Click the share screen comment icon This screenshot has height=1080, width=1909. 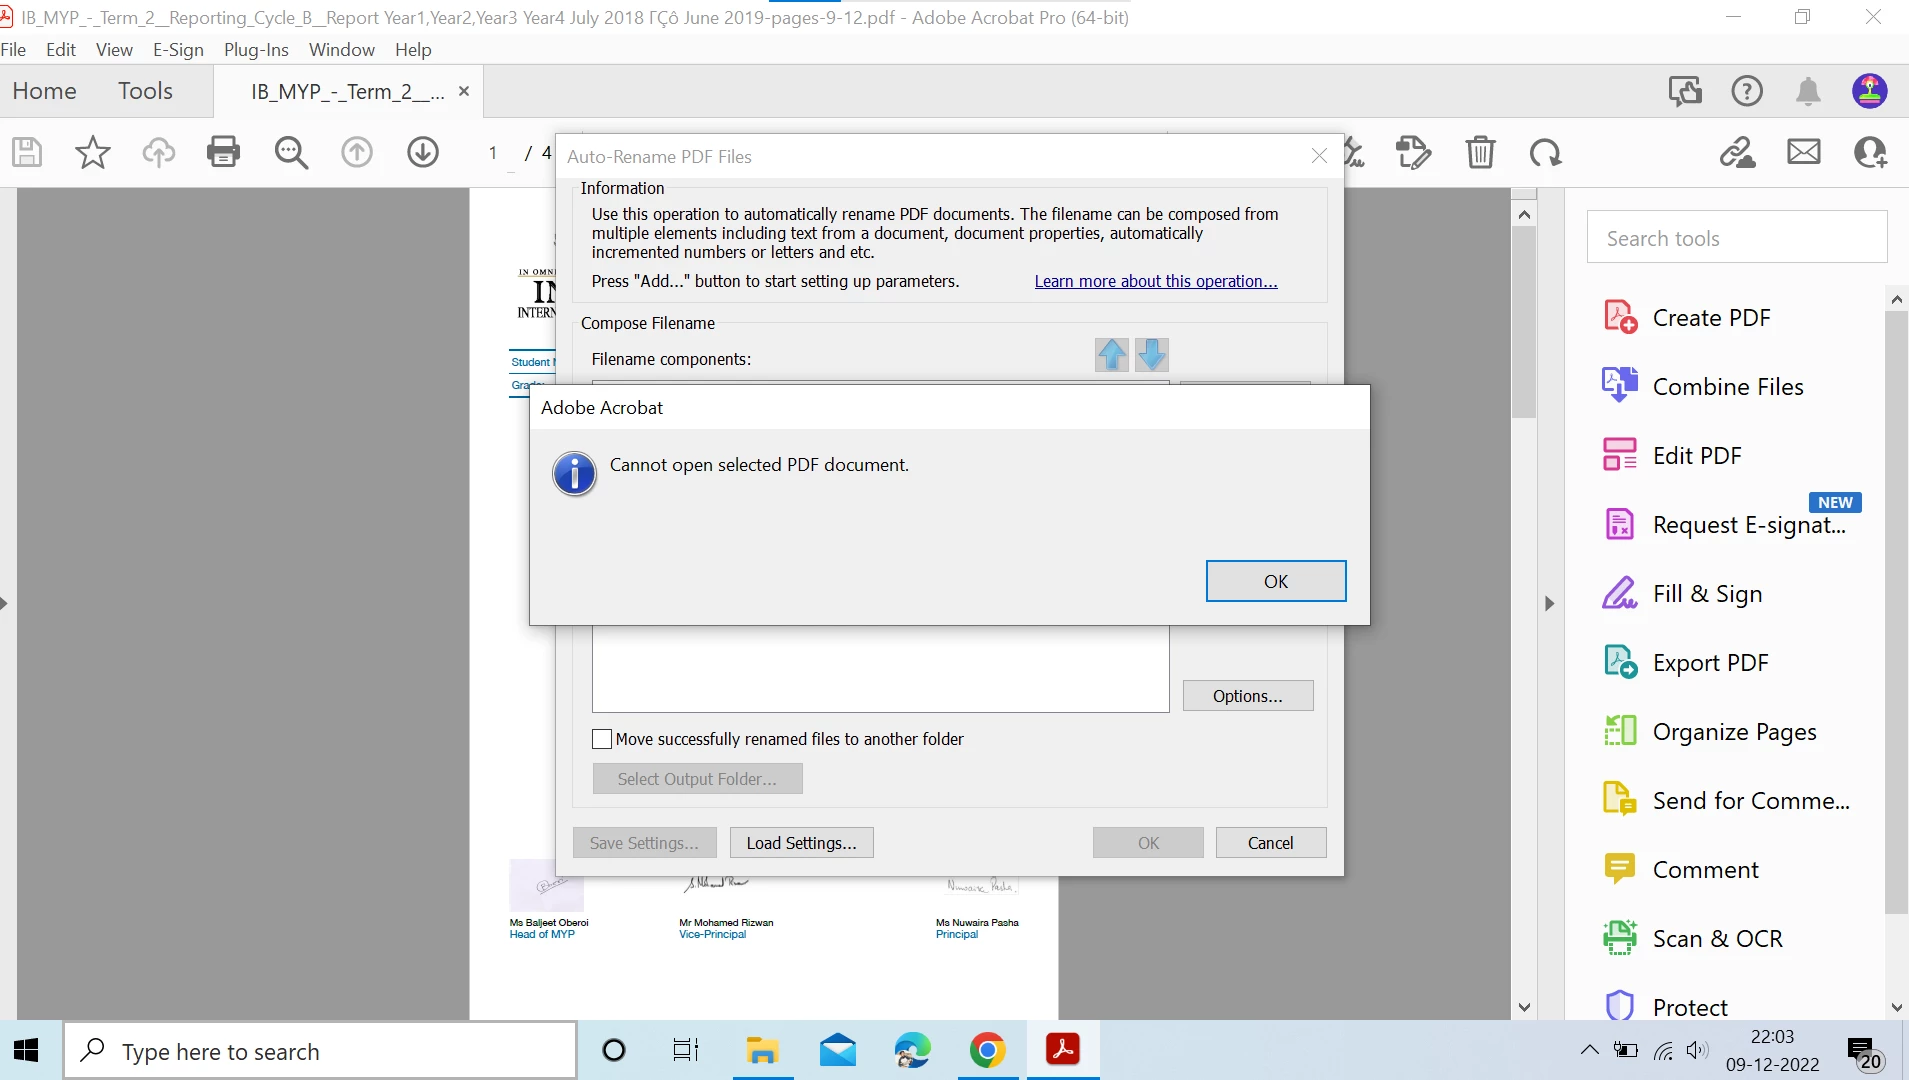tap(1685, 91)
